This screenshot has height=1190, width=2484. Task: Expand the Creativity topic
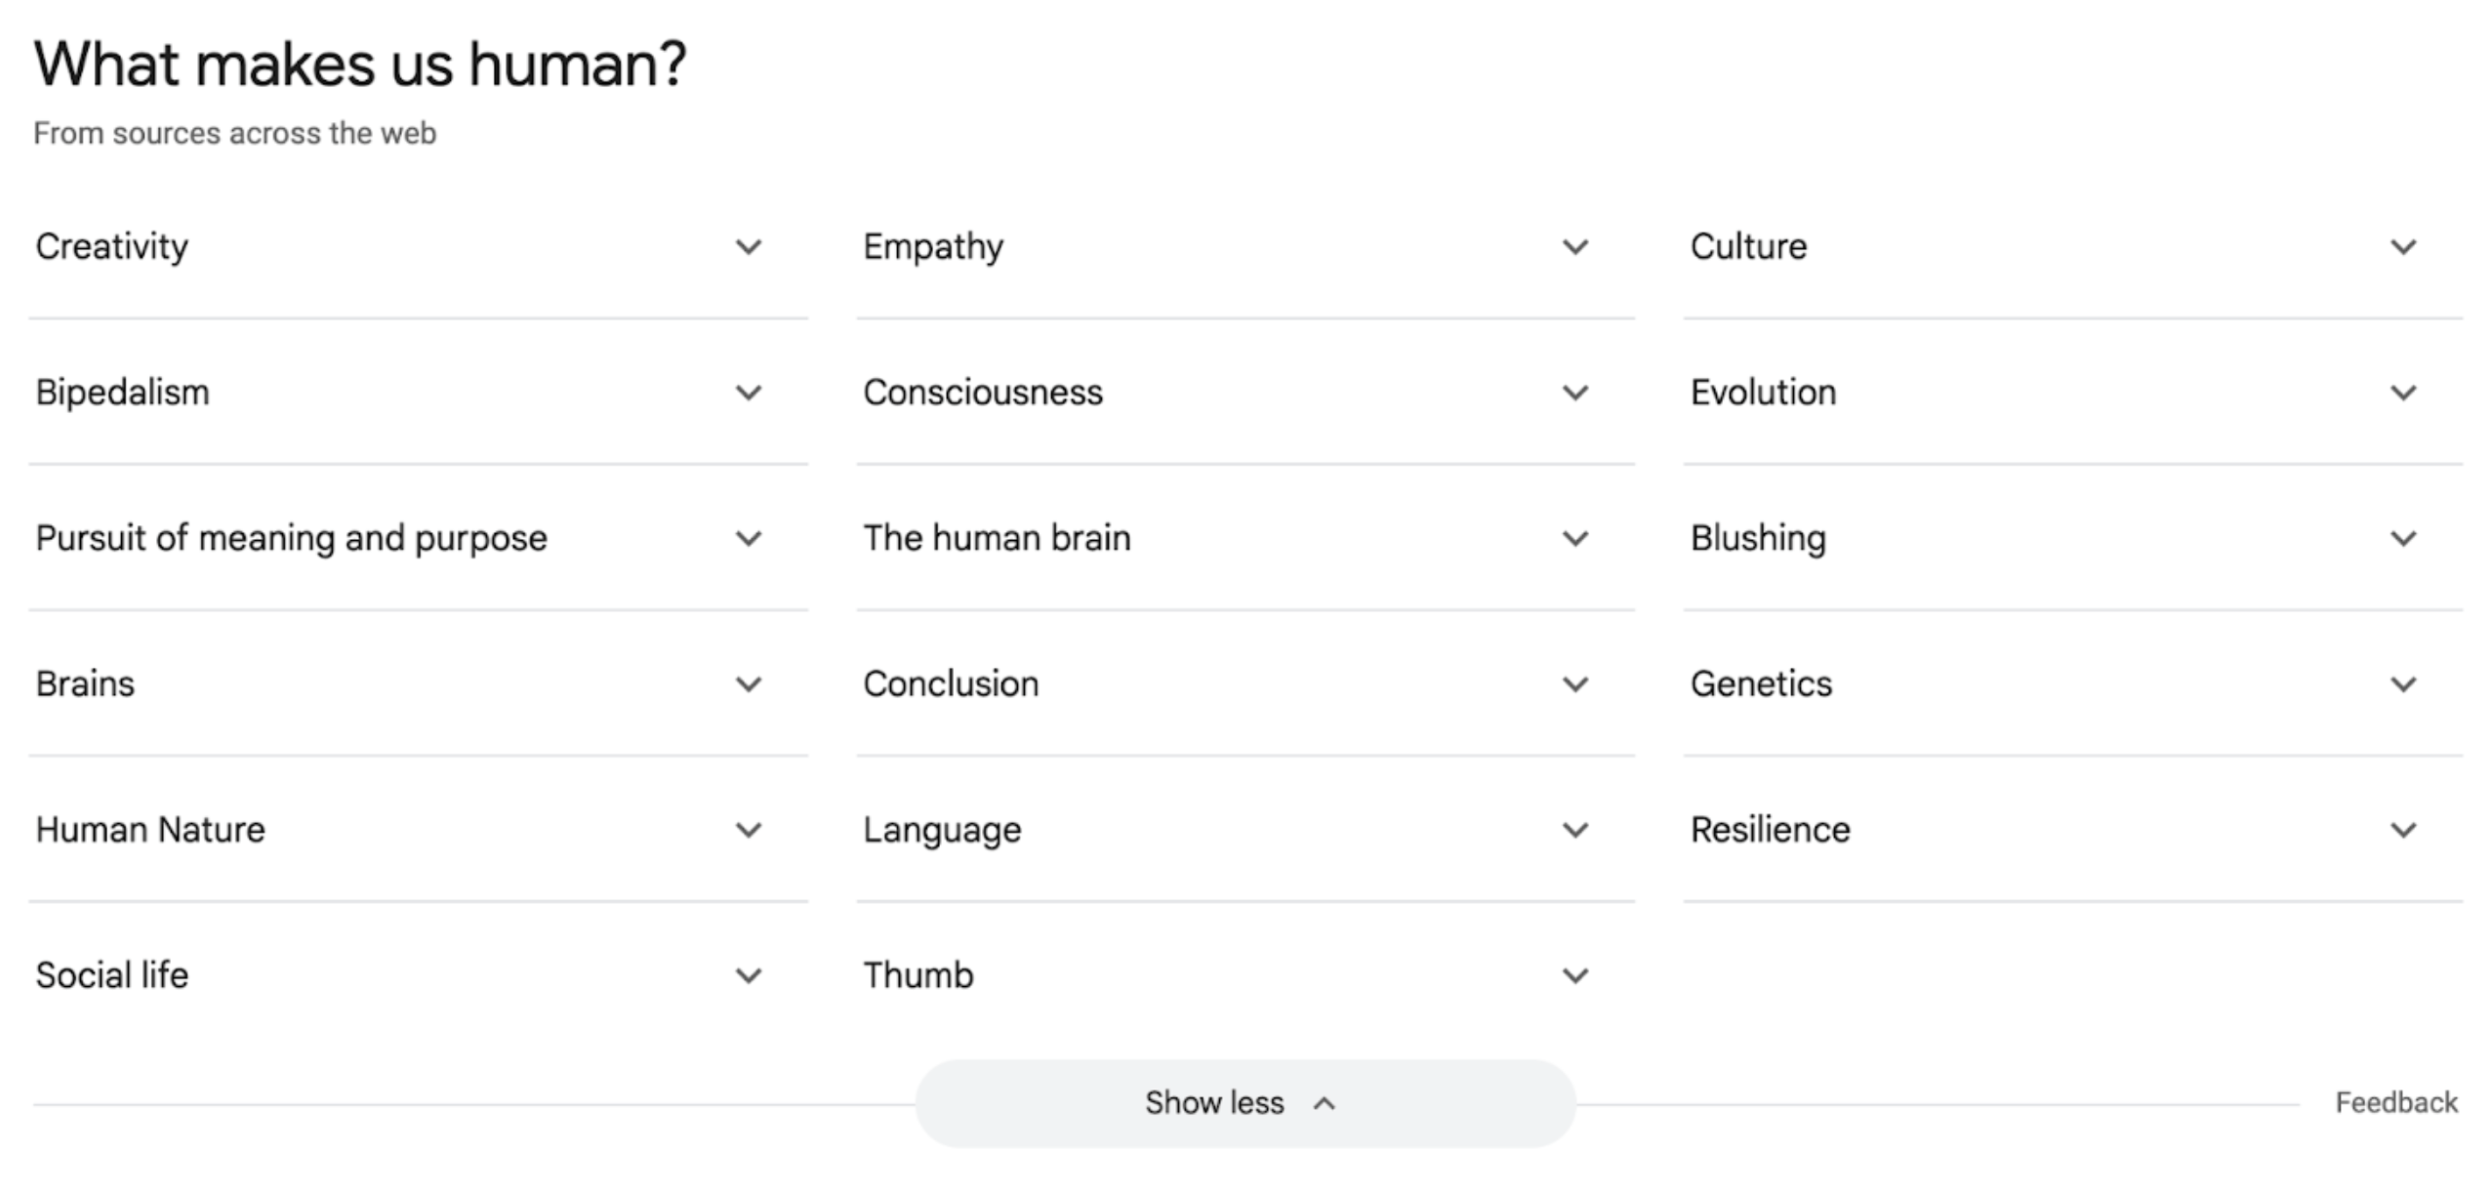749,247
